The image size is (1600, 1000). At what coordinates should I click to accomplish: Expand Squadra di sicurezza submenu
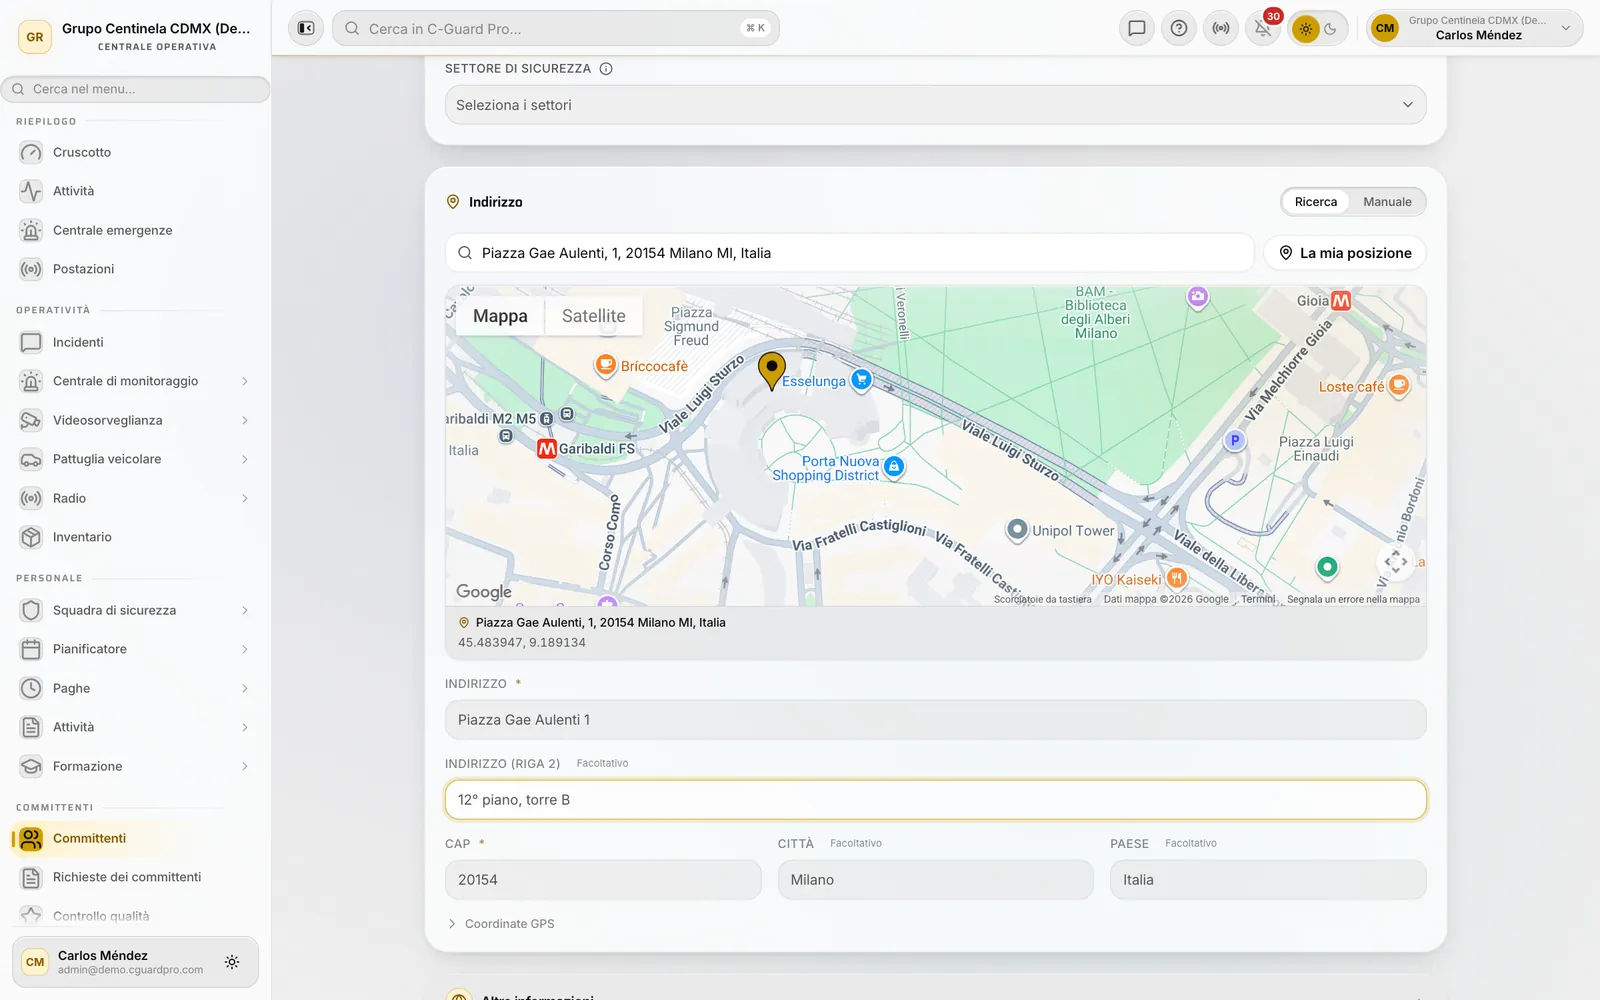tap(245, 610)
